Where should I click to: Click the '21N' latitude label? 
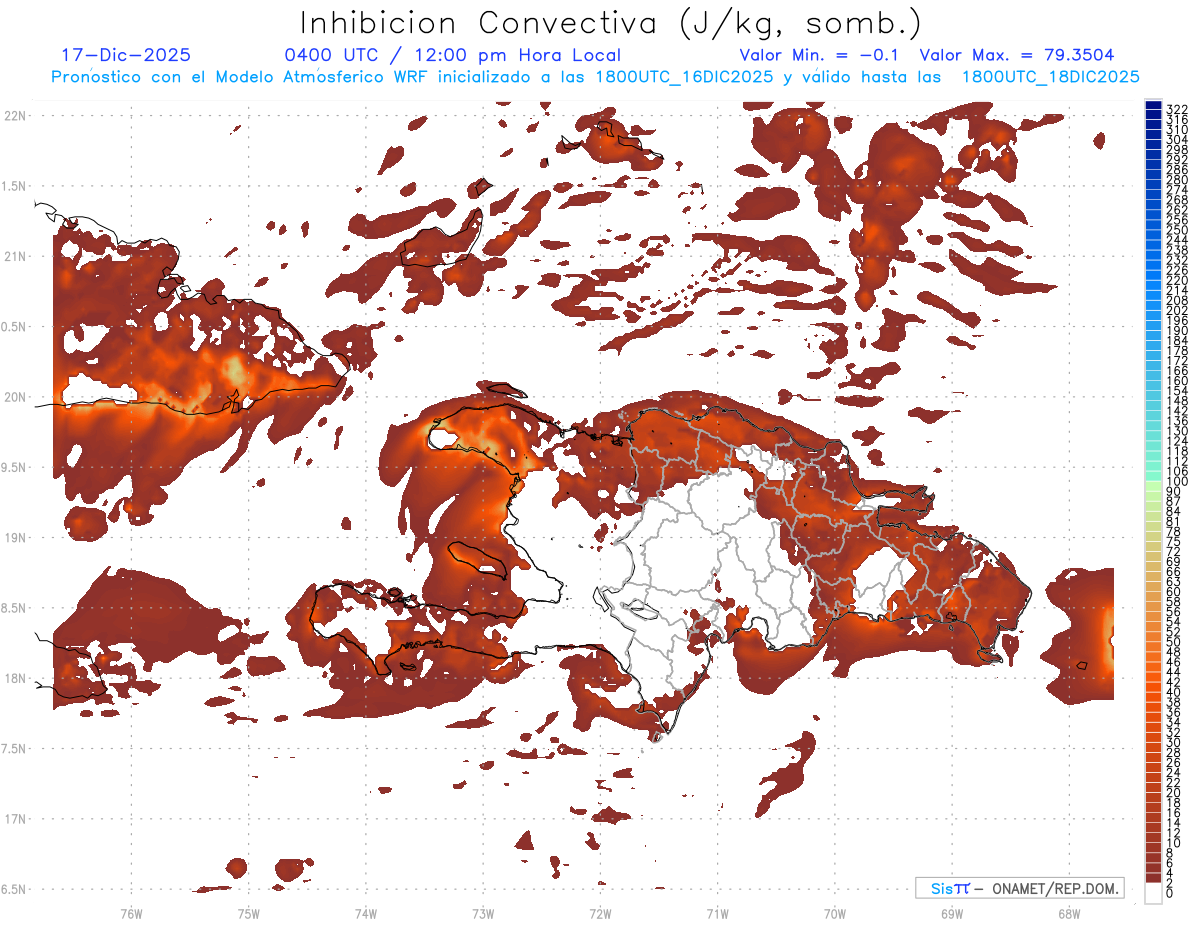point(14,256)
